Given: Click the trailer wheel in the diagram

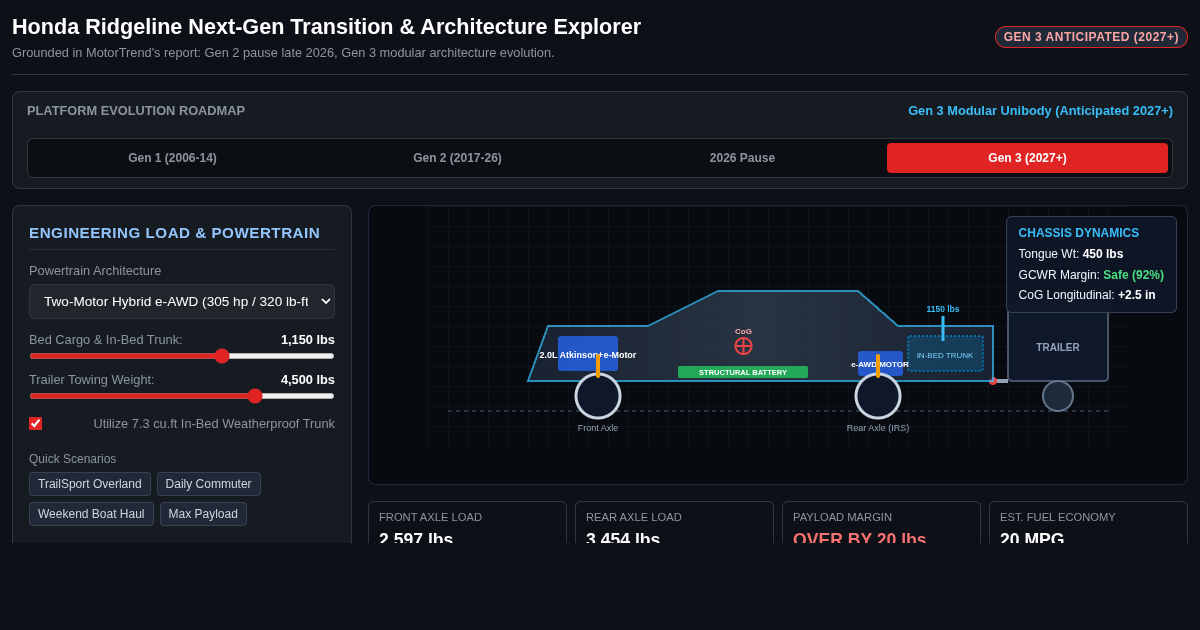Looking at the screenshot, I should pyautogui.click(x=1058, y=396).
